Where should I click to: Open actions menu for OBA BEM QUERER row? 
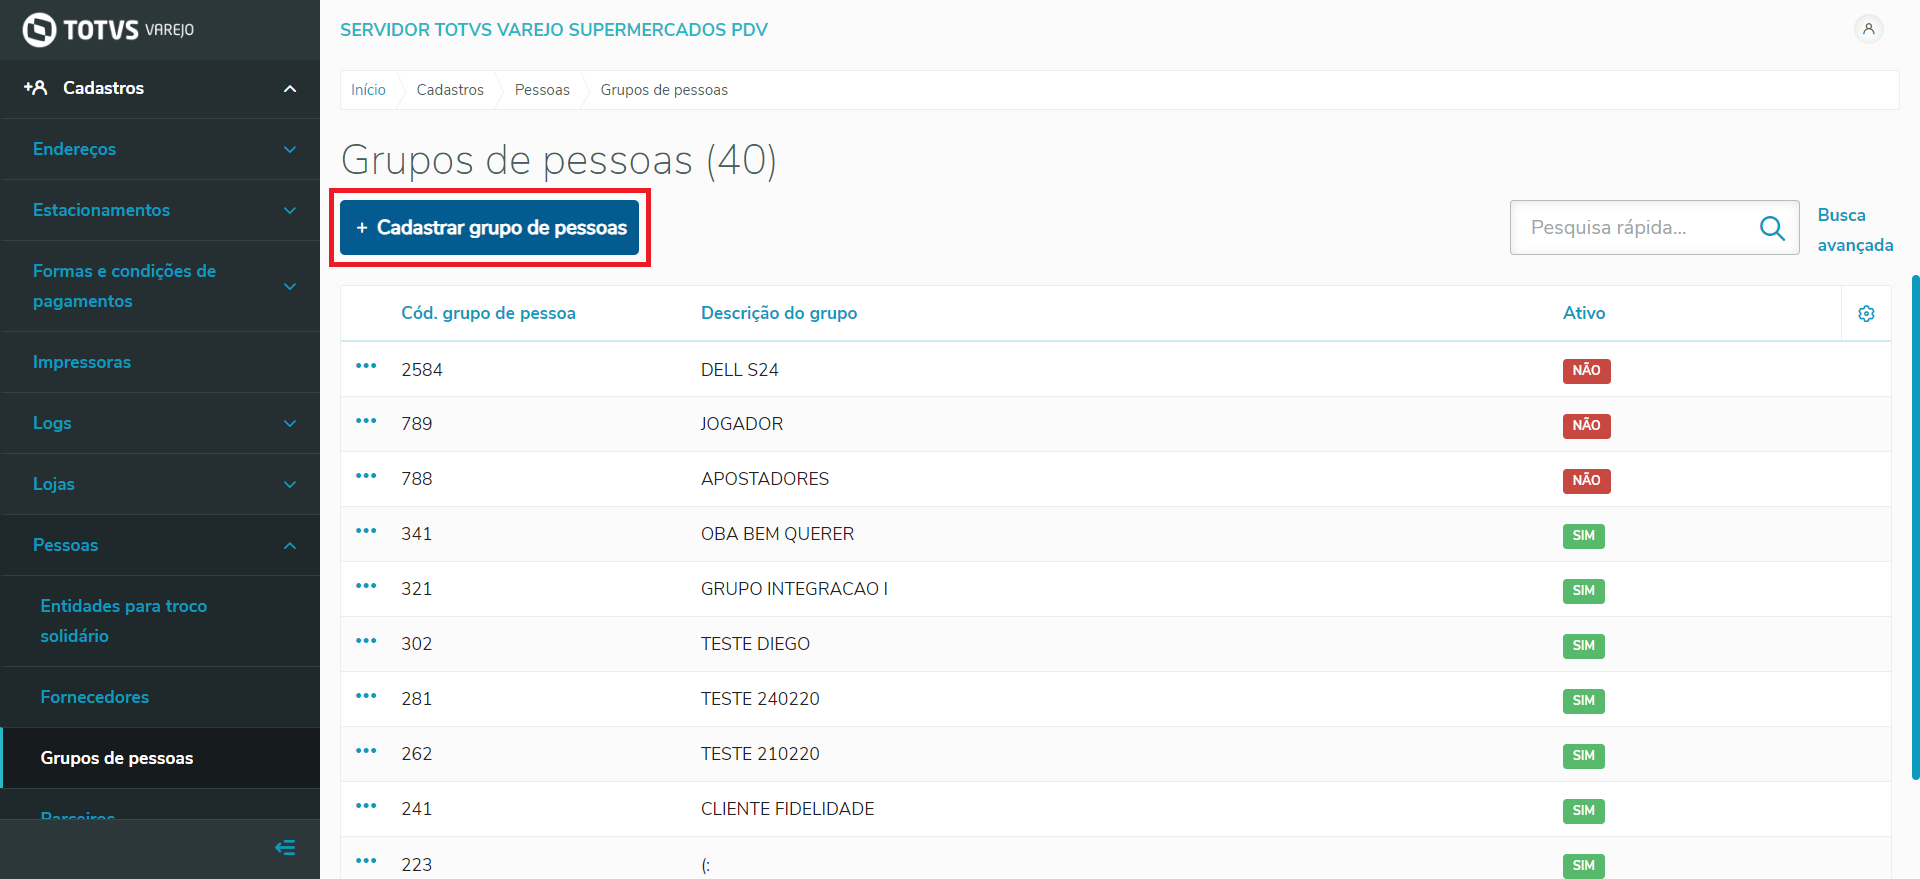[x=366, y=531]
